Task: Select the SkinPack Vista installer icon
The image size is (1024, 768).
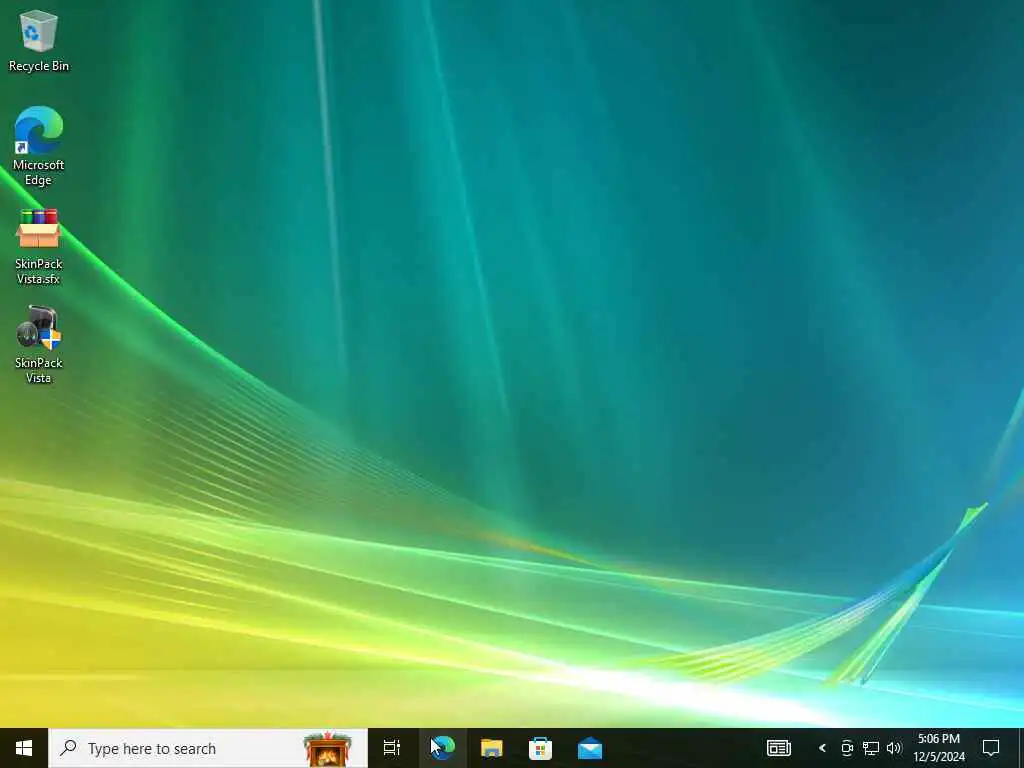Action: (39, 344)
